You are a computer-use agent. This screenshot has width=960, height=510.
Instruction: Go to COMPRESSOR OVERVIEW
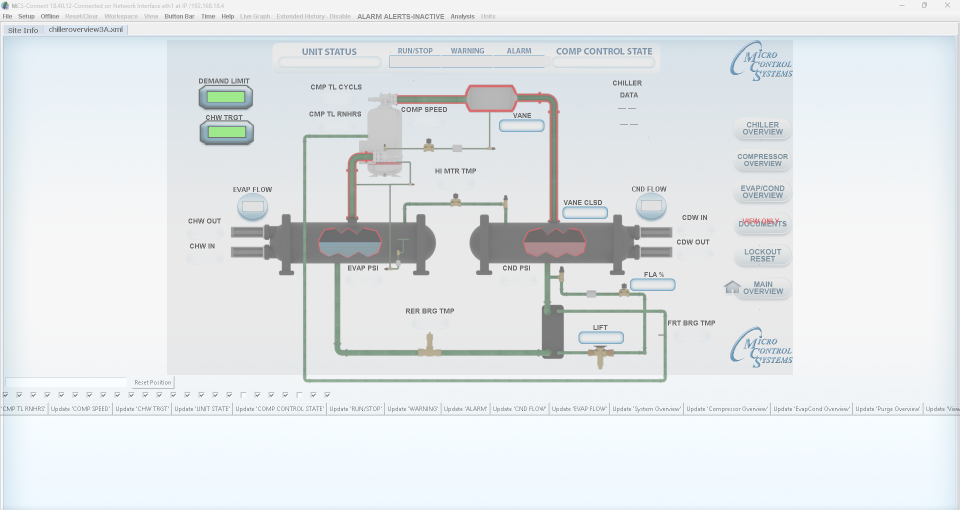[762, 160]
